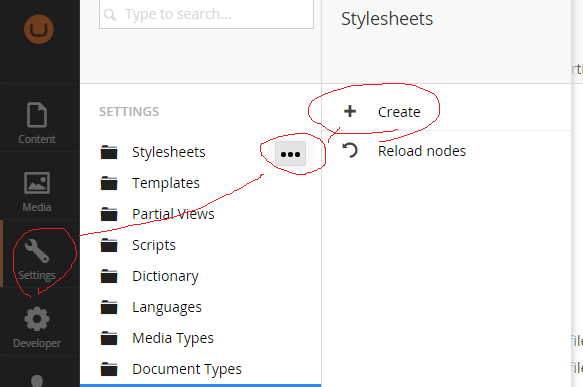
Task: Click the Create plus icon
Action: pos(350,111)
